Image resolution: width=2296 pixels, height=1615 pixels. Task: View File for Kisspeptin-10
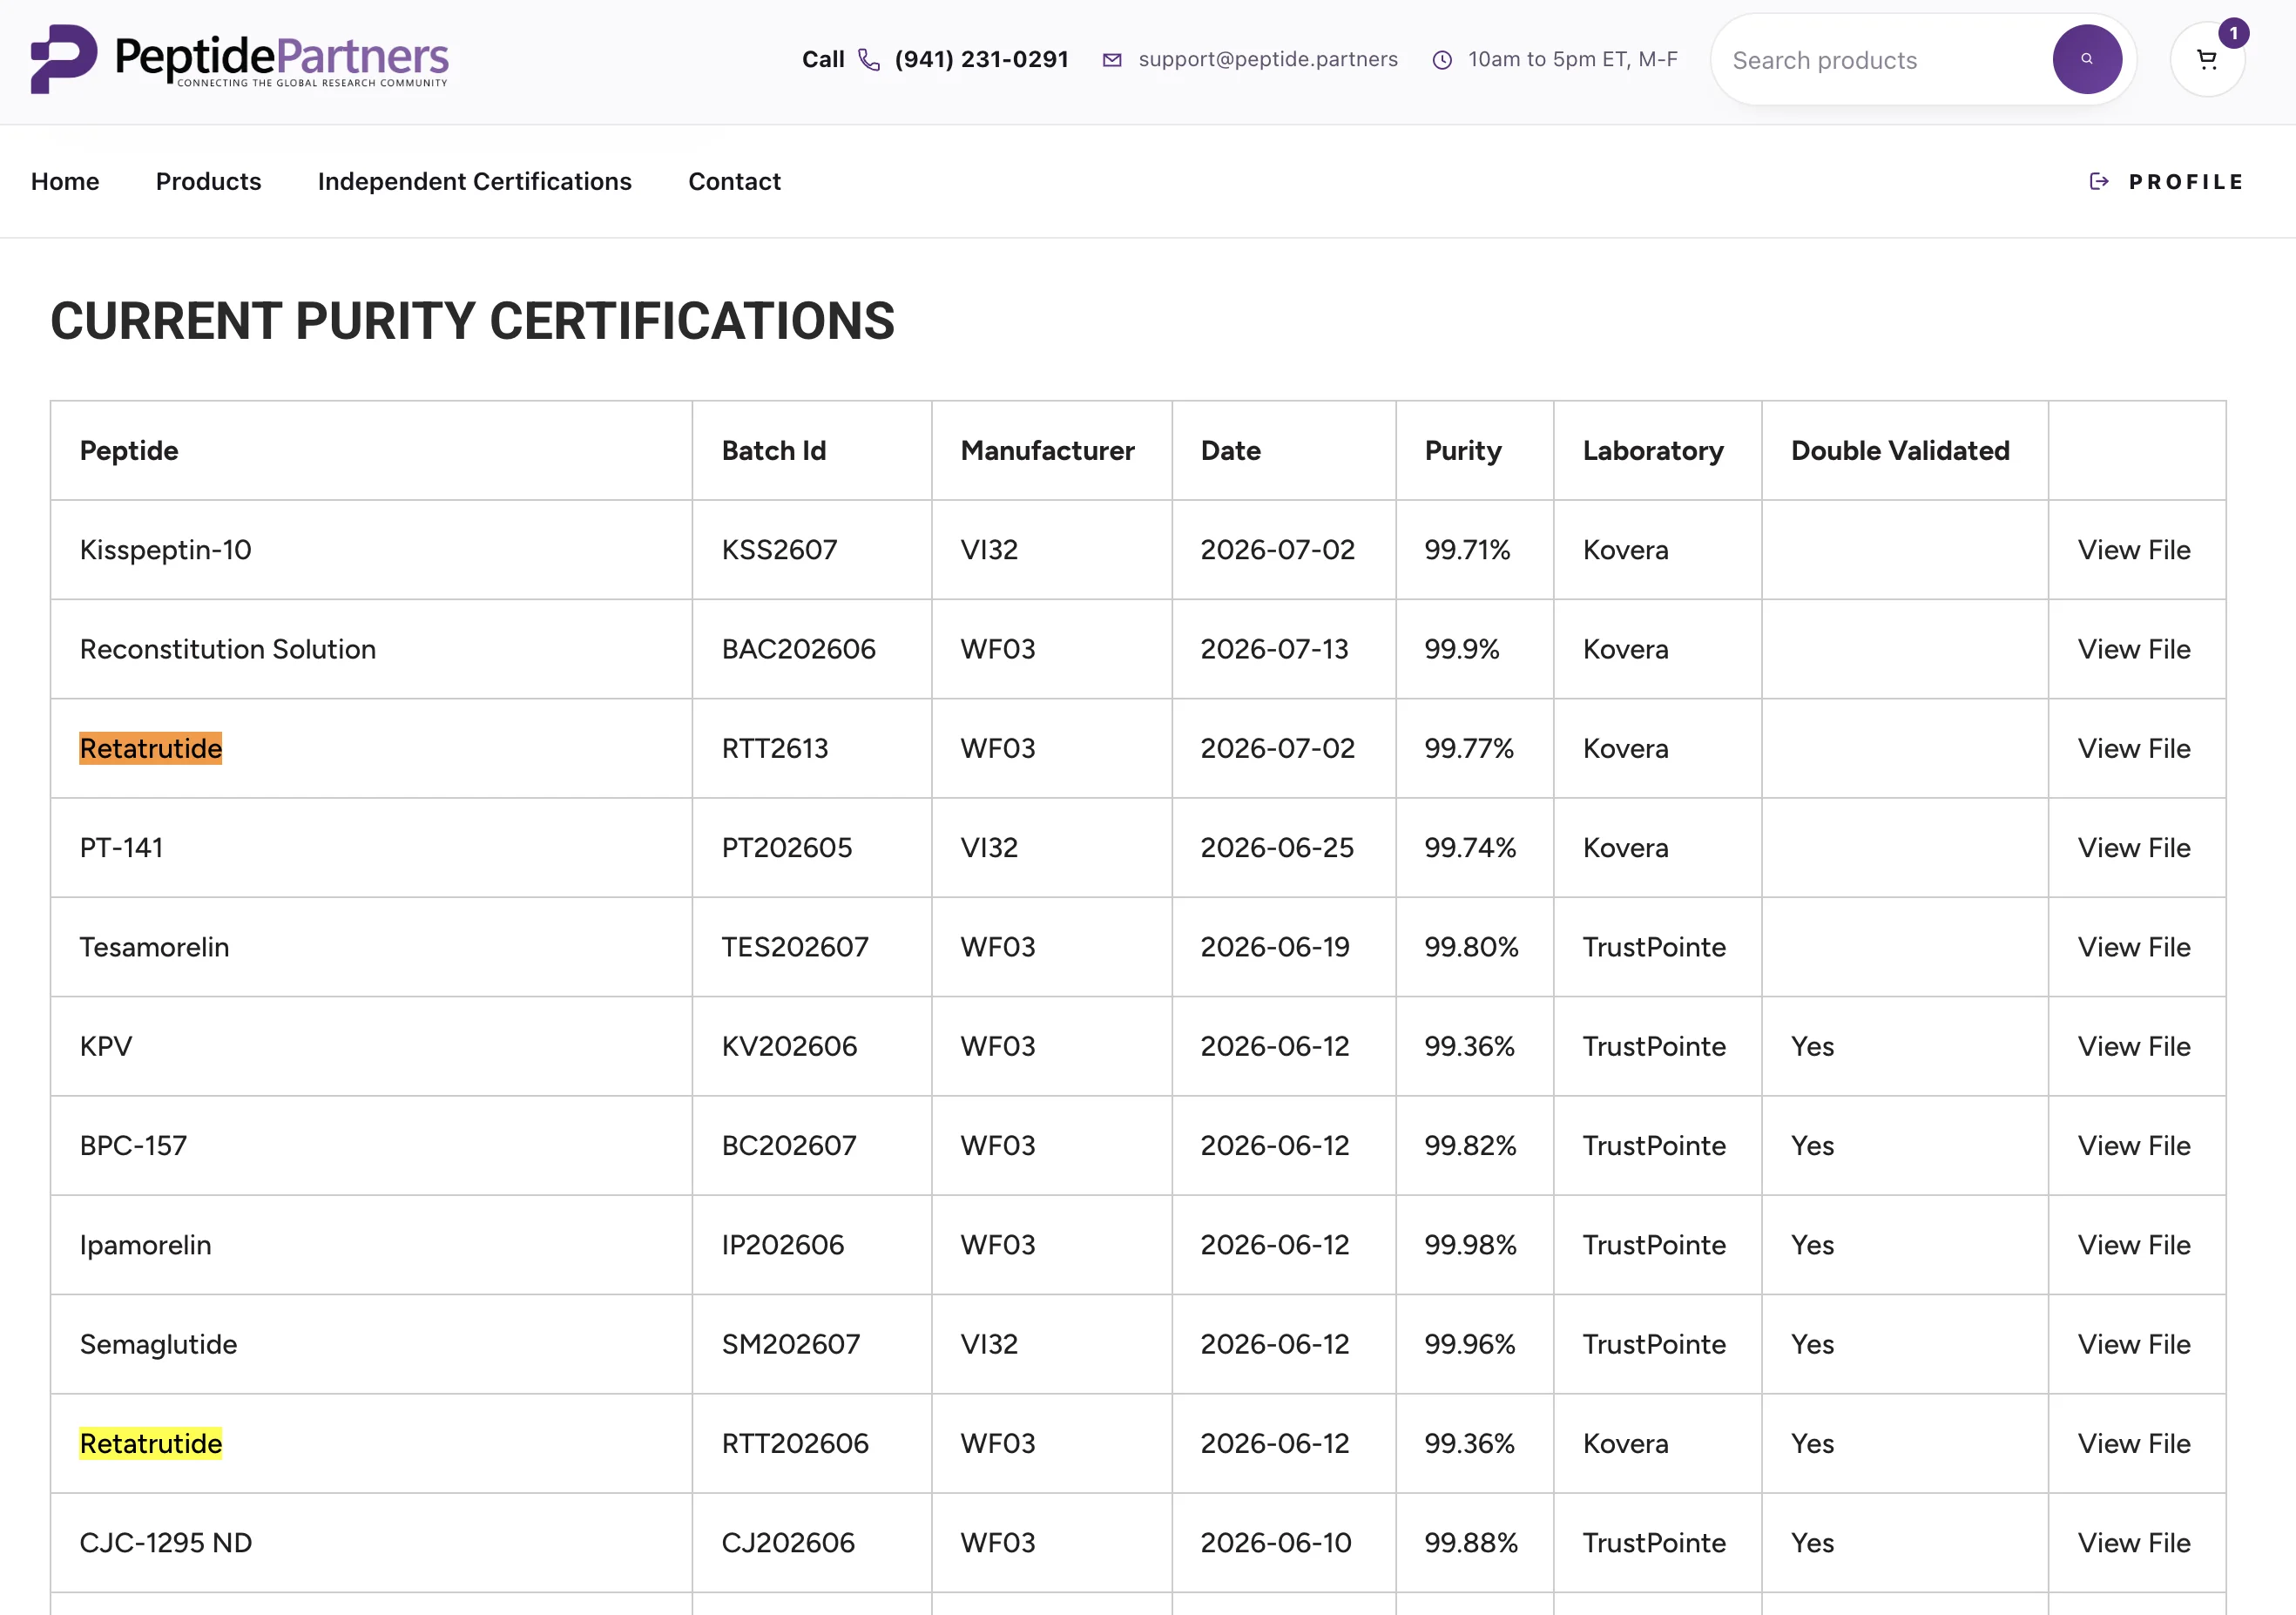coord(2133,549)
